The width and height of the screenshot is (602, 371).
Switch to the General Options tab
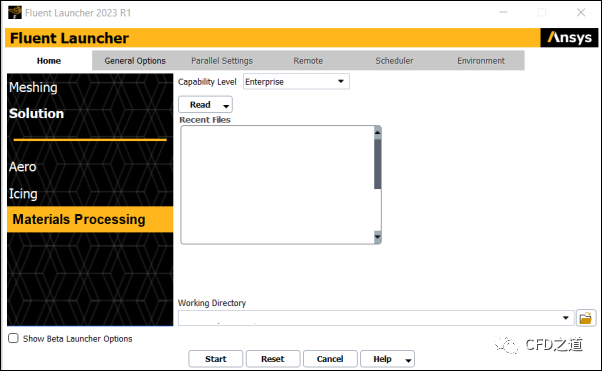tap(135, 61)
